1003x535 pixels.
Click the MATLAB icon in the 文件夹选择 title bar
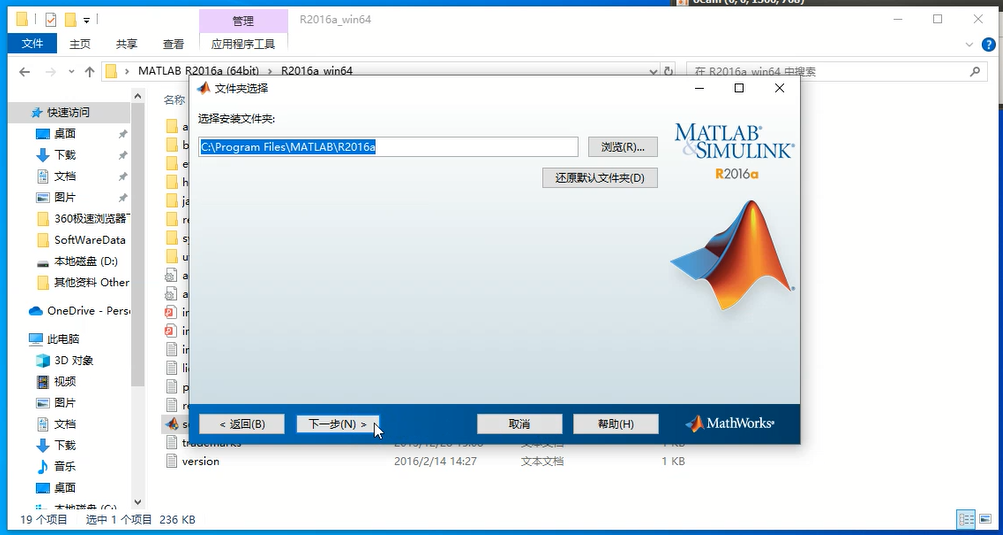coord(203,88)
